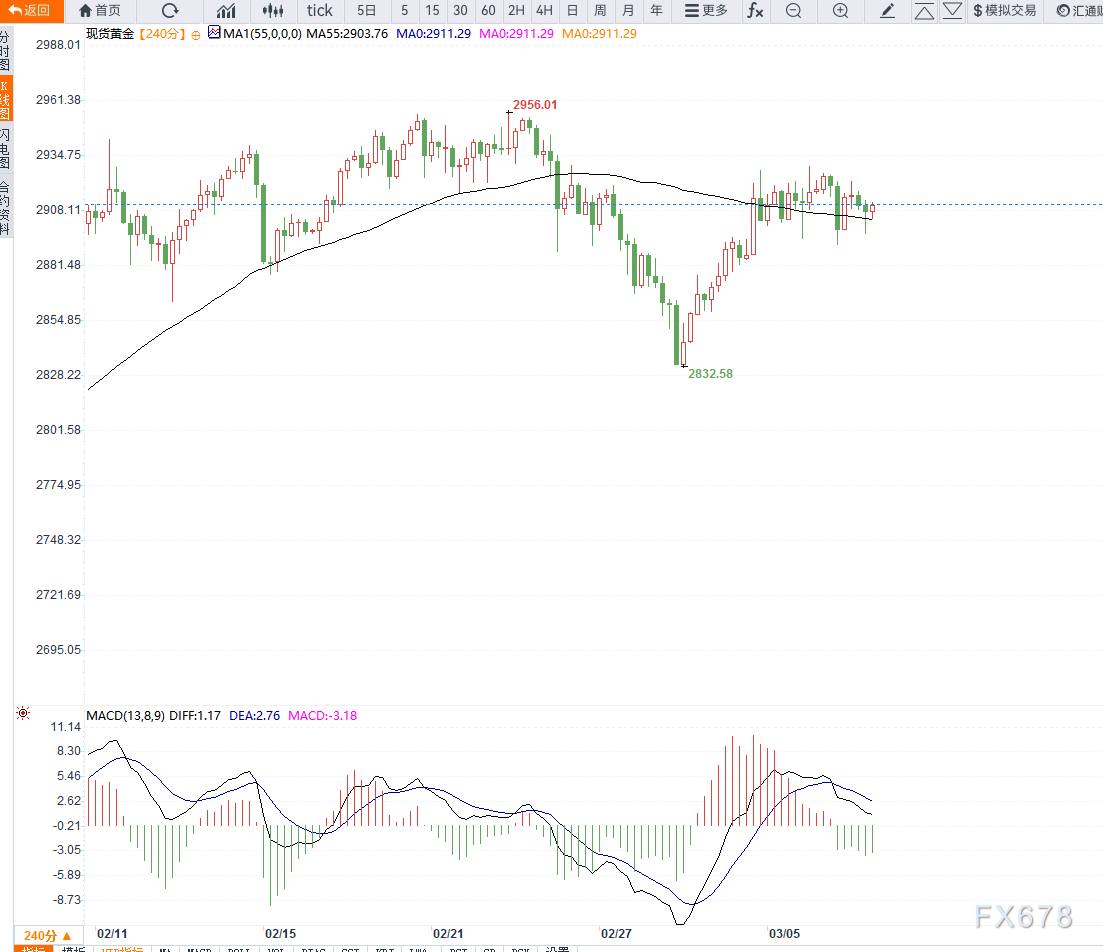Open the 240分 period selector at bottom
Viewport: 1103px width, 952px height.
tap(48, 935)
